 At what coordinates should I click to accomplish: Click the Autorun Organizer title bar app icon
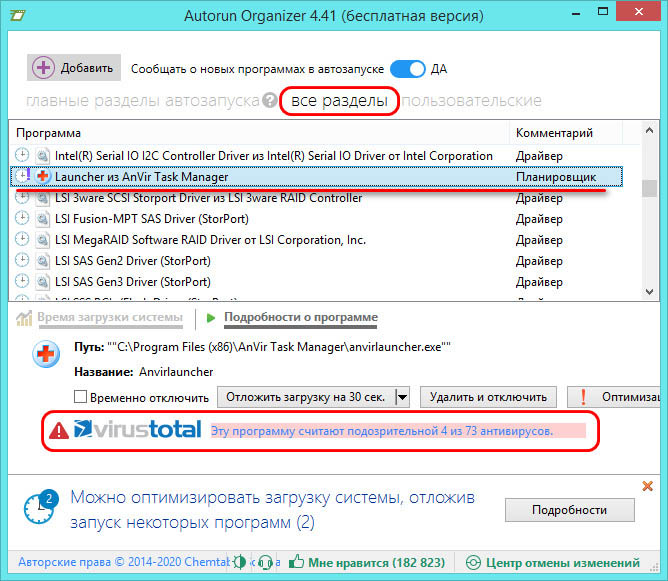point(18,16)
